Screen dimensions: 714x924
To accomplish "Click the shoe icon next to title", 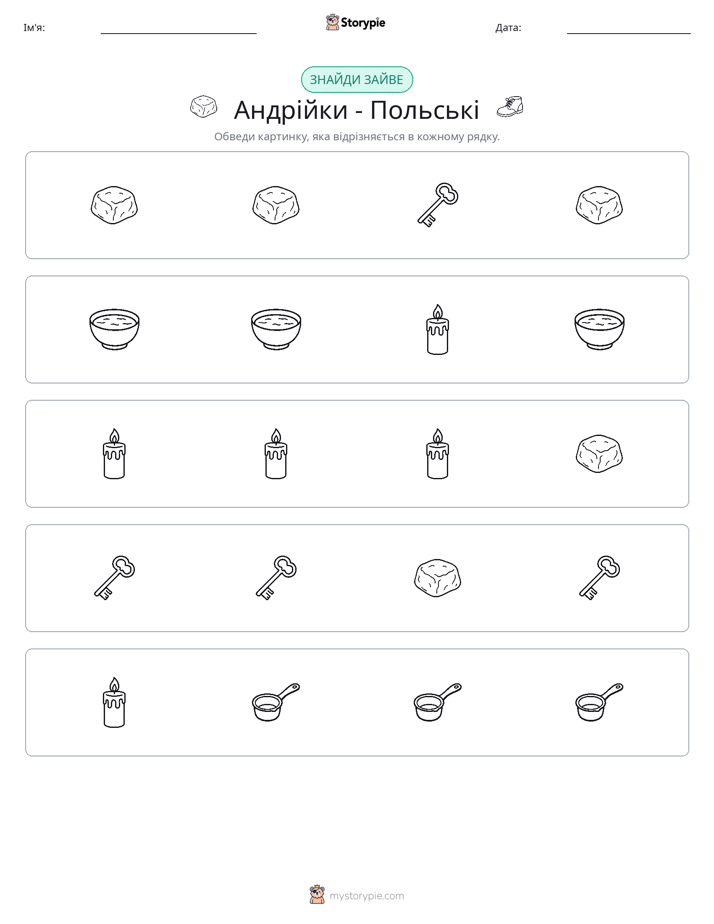I will 510,107.
